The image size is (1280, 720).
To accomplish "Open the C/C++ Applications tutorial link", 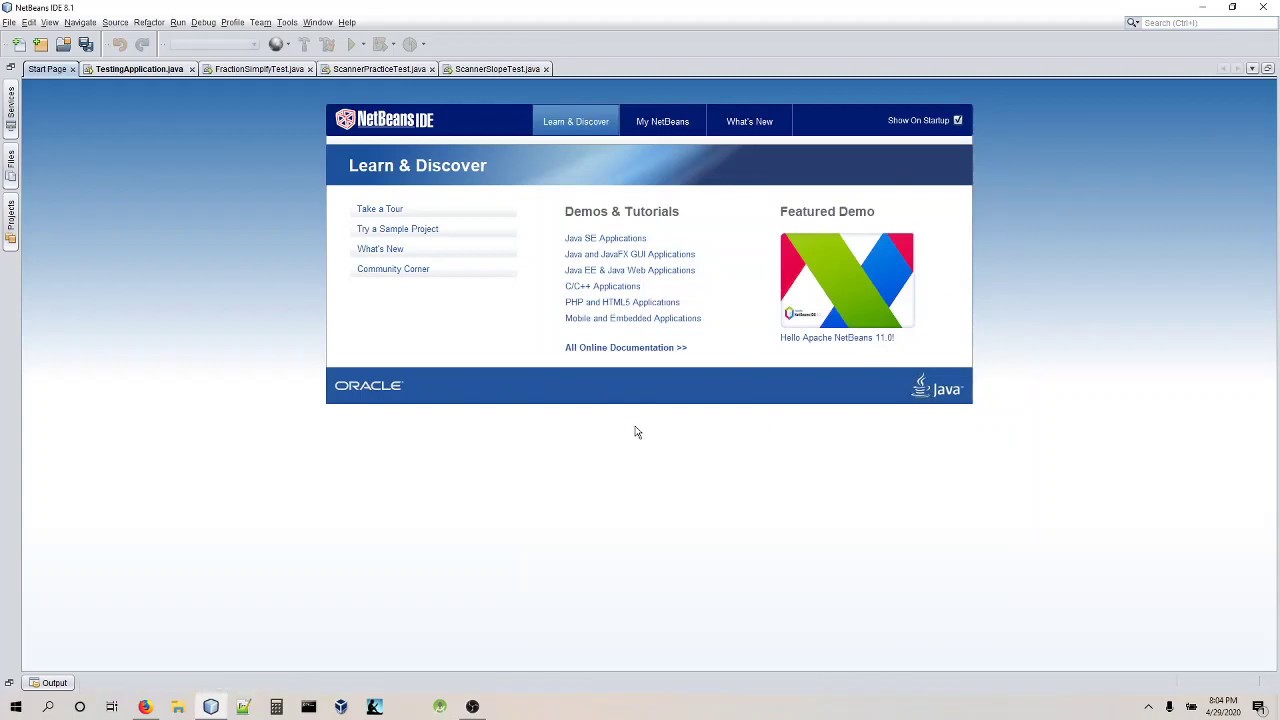I will pyautogui.click(x=602, y=286).
